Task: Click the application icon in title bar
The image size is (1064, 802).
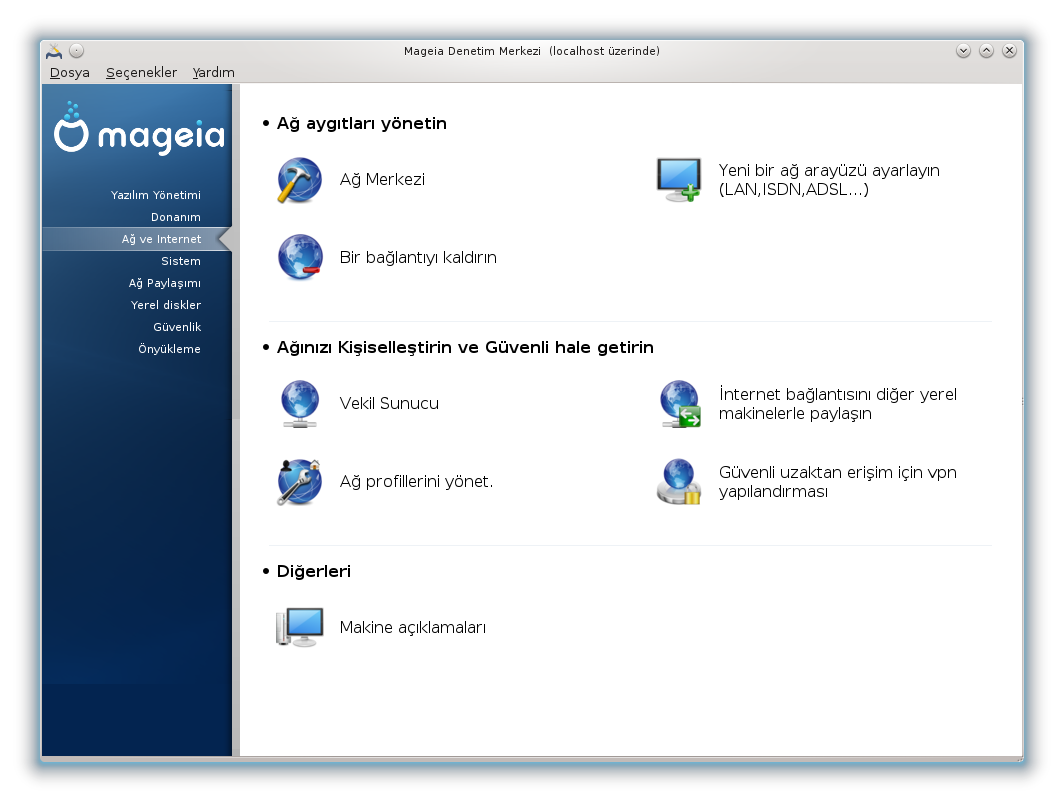Action: [x=54, y=51]
